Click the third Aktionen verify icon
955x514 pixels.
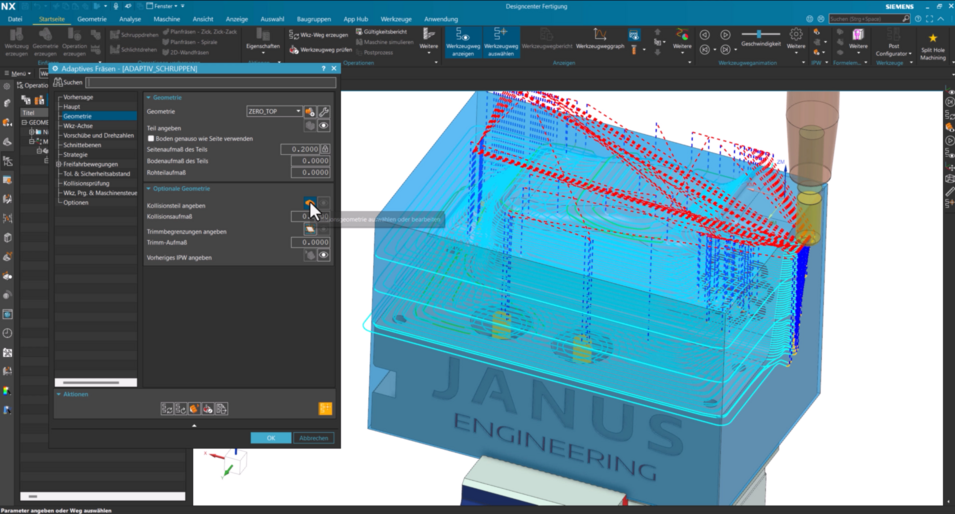point(194,409)
